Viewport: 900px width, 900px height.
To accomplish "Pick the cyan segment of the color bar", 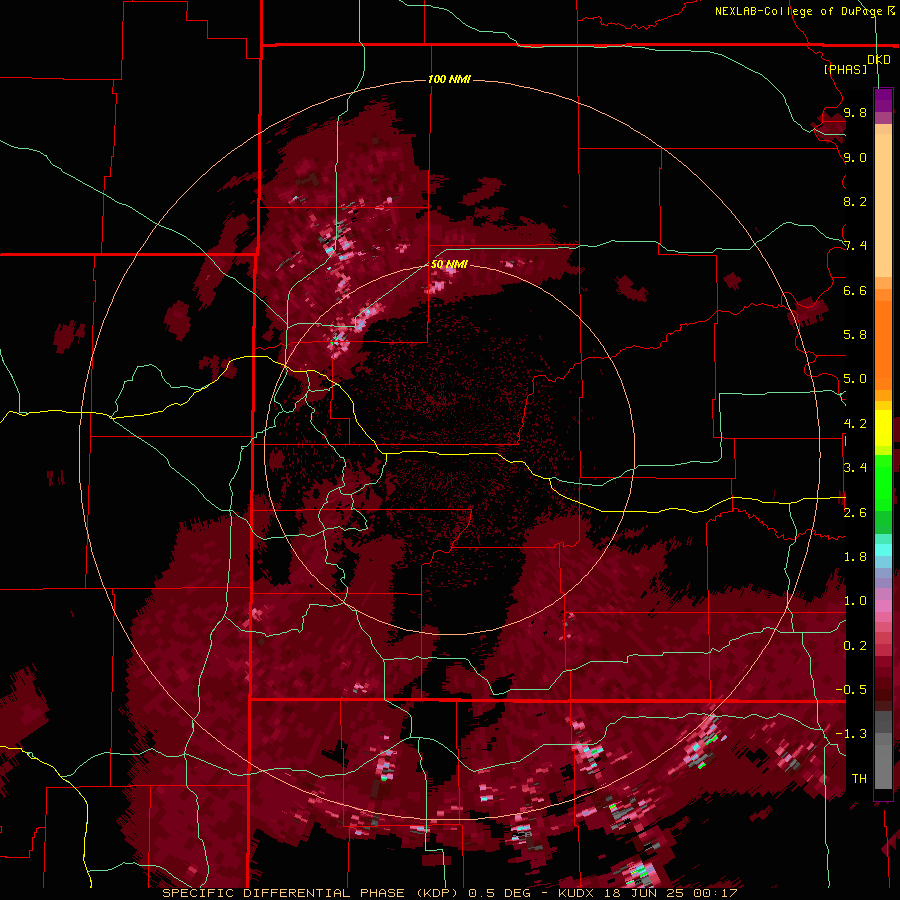I will (x=883, y=550).
